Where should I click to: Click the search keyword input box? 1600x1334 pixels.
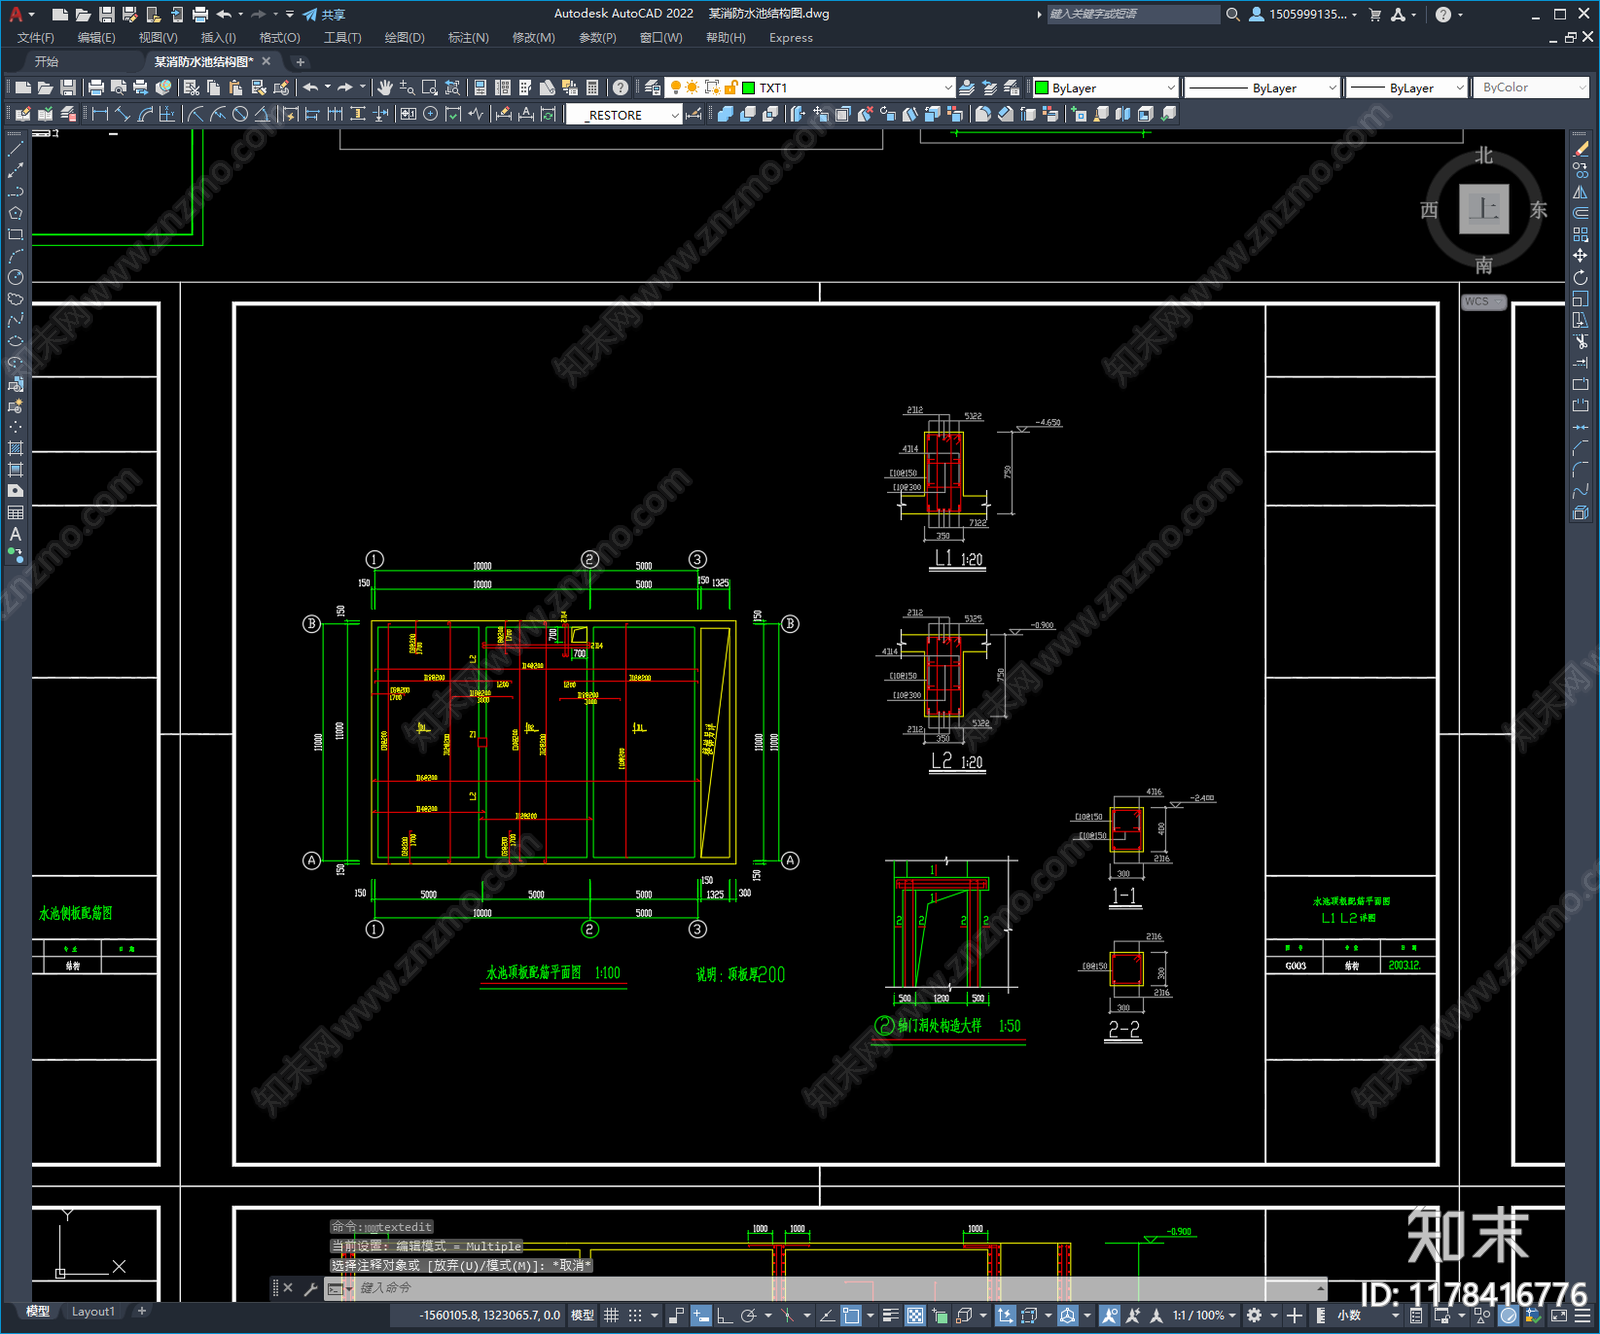tap(1133, 14)
